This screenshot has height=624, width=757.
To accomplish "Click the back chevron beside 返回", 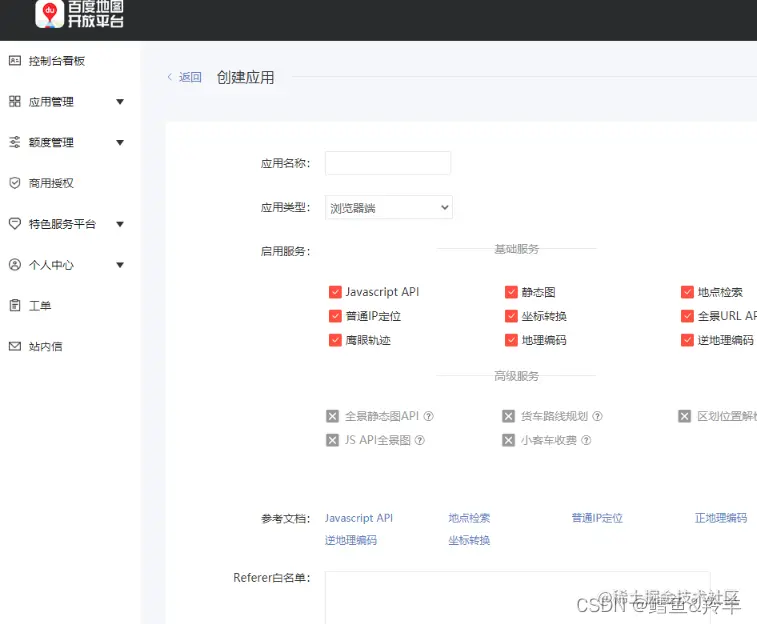I will tap(169, 77).
